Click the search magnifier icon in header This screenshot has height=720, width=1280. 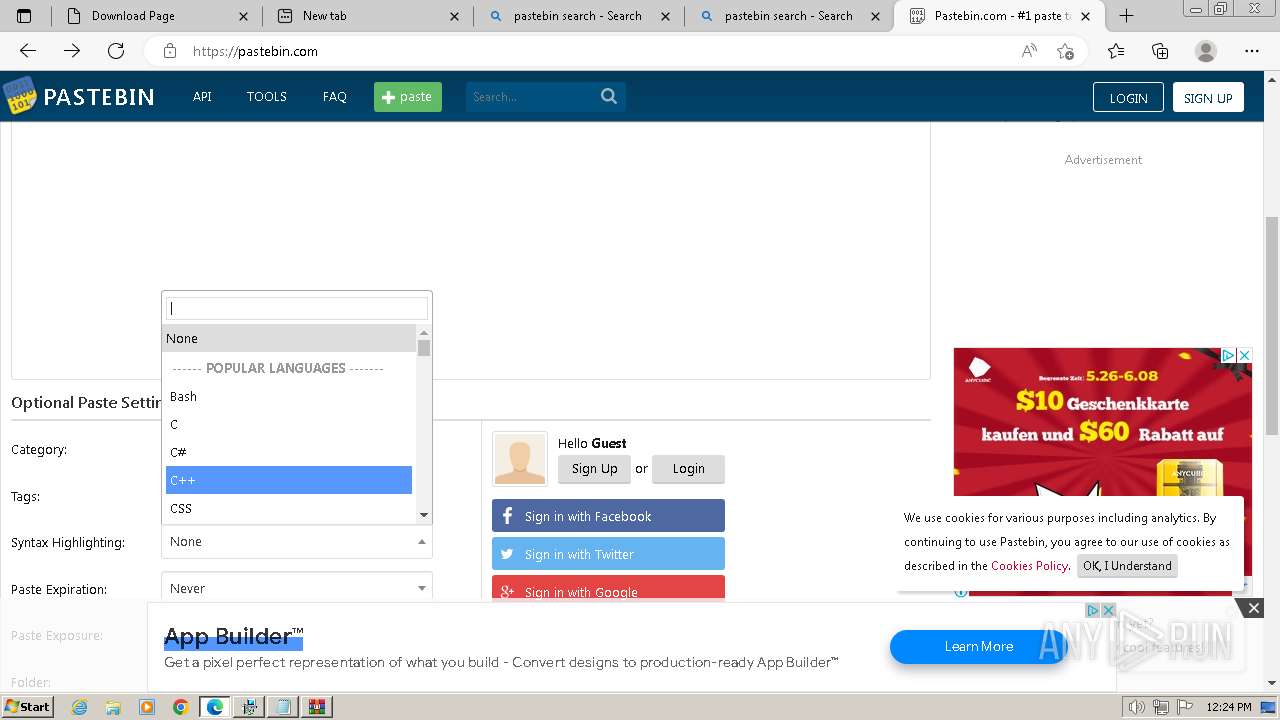point(609,96)
